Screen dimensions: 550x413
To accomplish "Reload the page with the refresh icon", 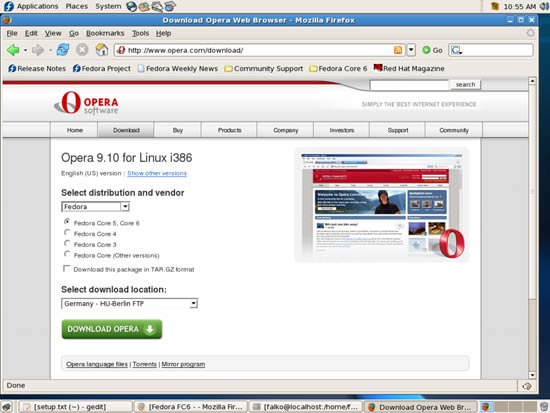I will (x=63, y=50).
